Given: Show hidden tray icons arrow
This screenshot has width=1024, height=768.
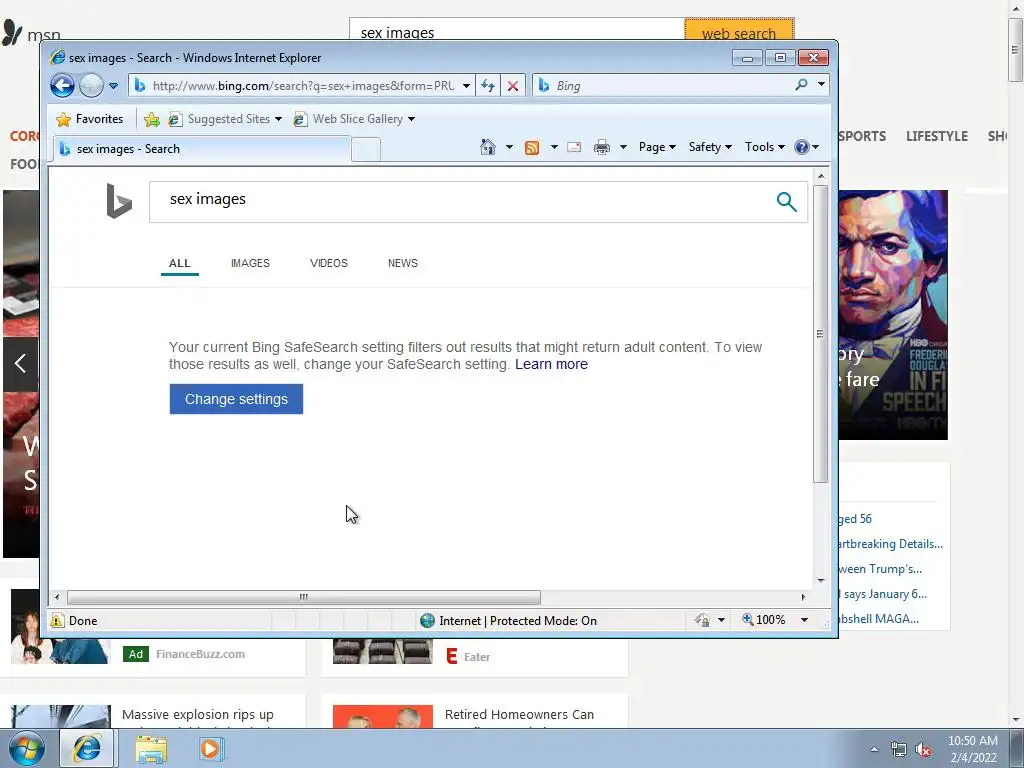Looking at the screenshot, I should (x=874, y=749).
